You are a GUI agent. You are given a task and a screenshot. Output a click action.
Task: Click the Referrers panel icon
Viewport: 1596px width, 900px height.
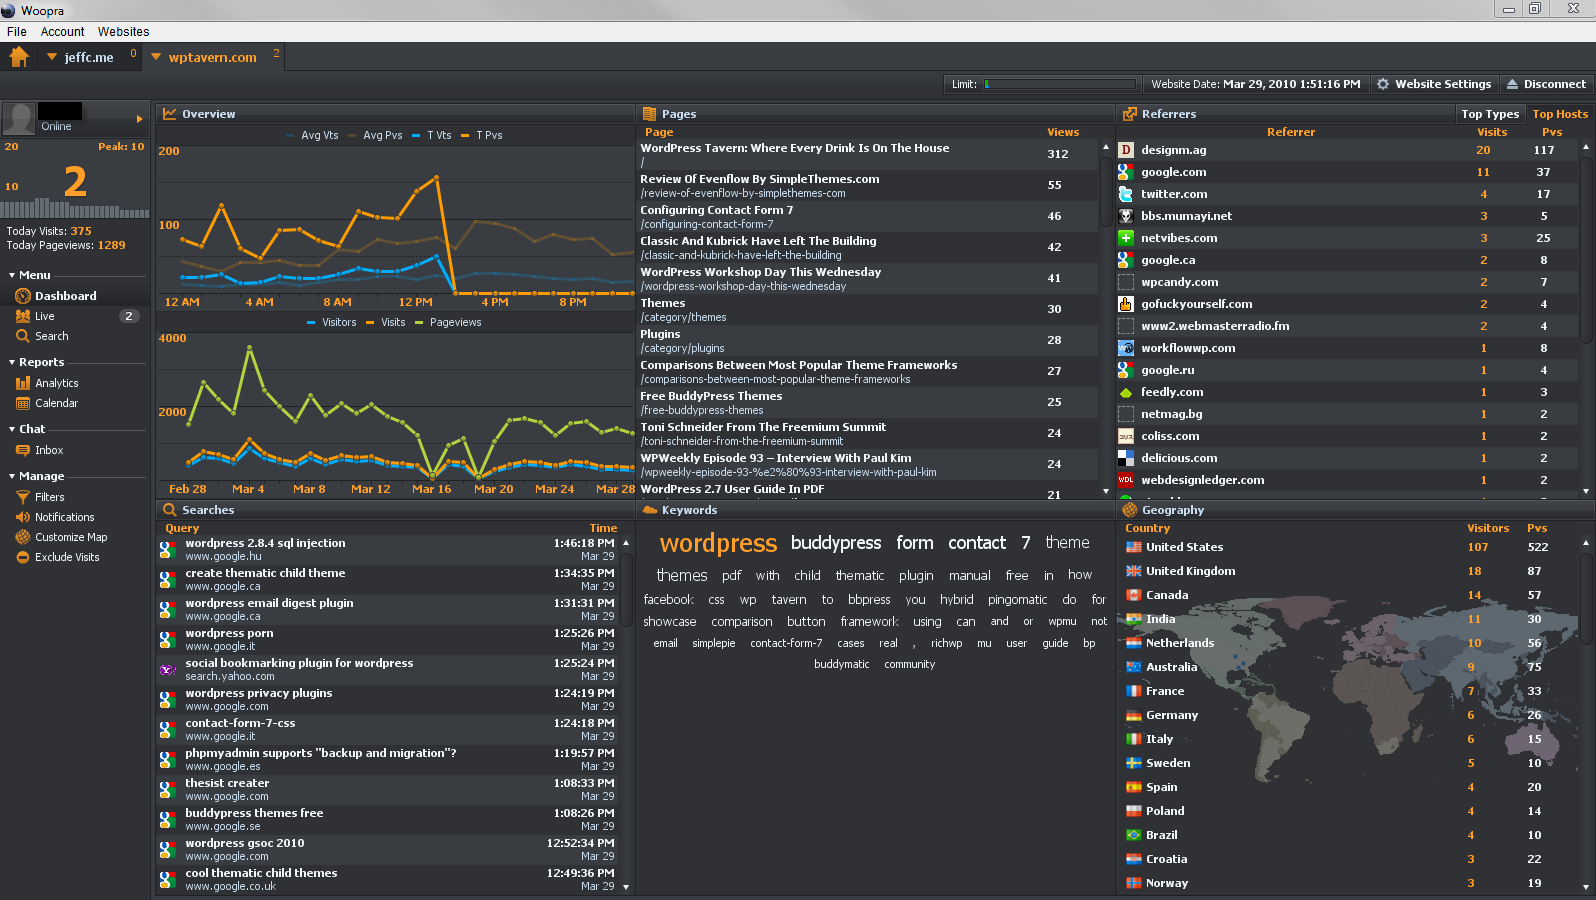pyautogui.click(x=1129, y=114)
